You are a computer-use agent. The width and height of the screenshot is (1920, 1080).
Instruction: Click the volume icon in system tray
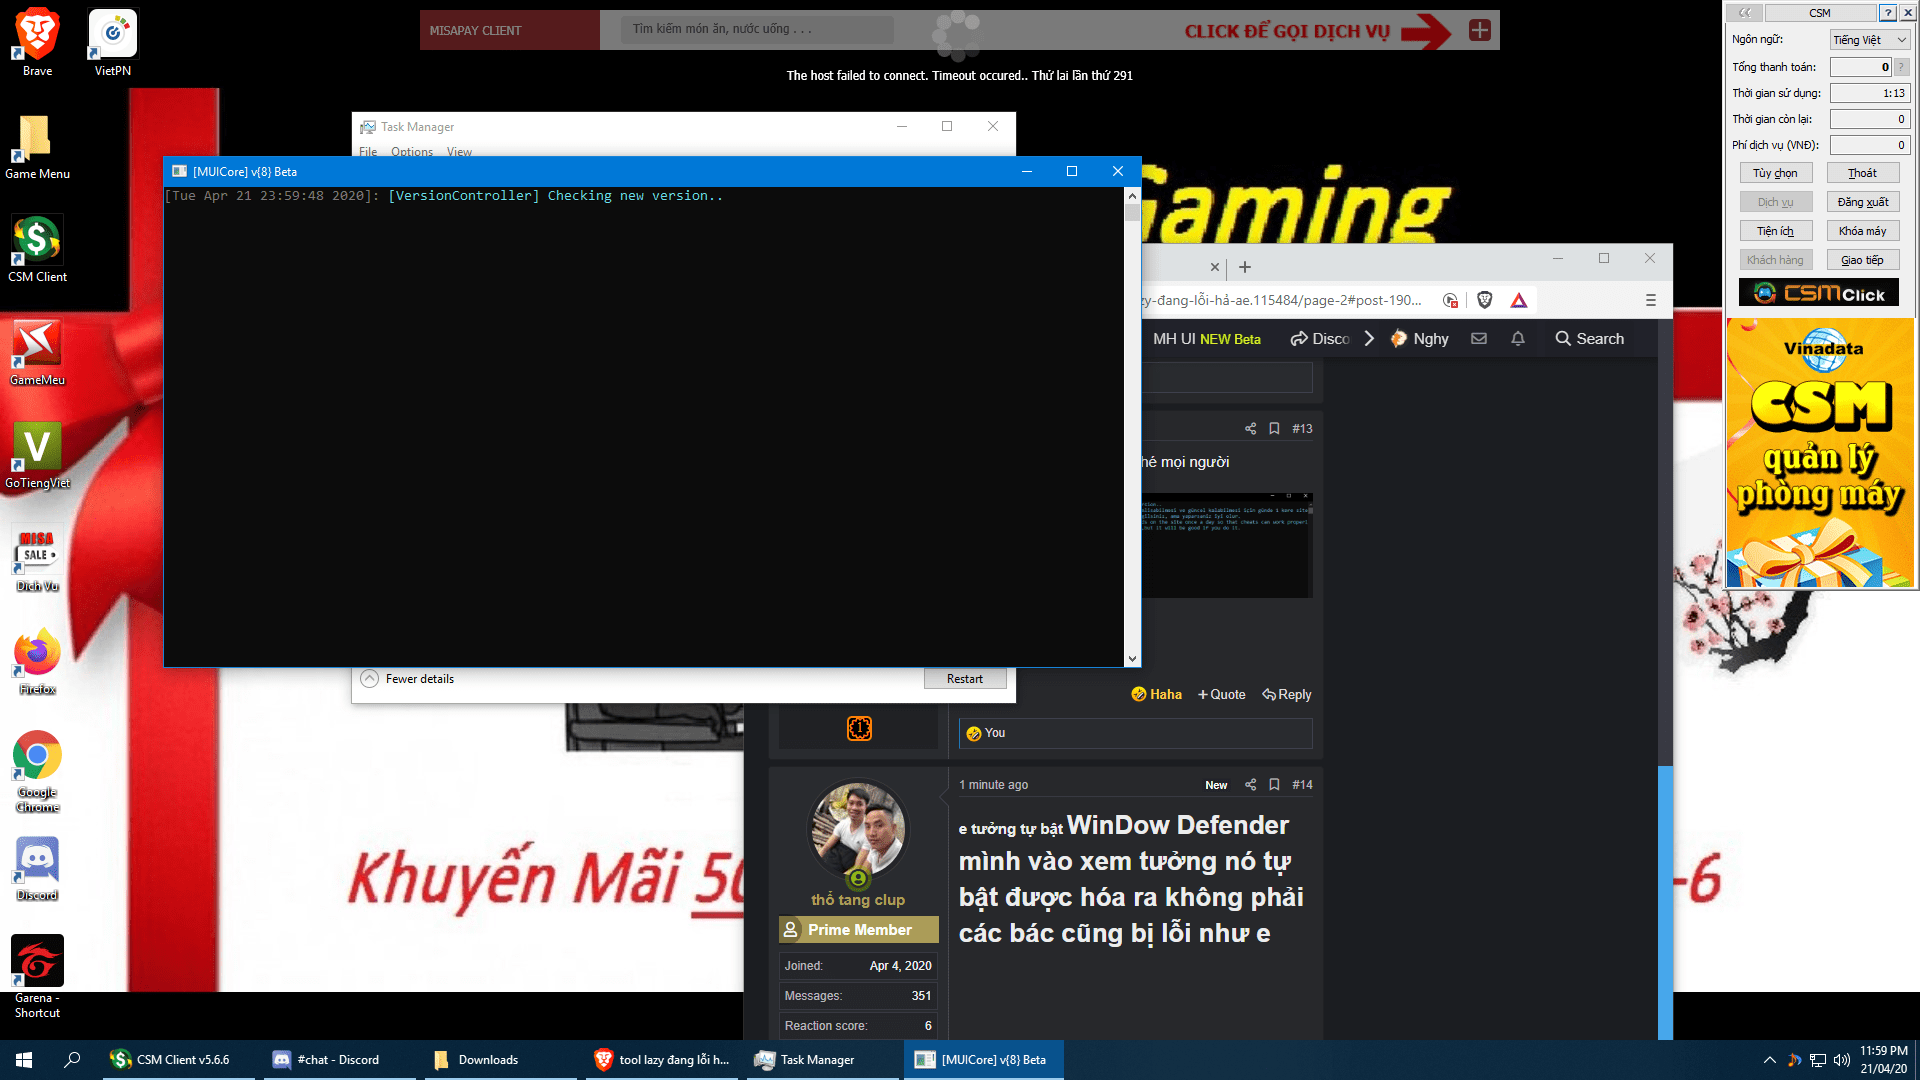[1841, 1060]
